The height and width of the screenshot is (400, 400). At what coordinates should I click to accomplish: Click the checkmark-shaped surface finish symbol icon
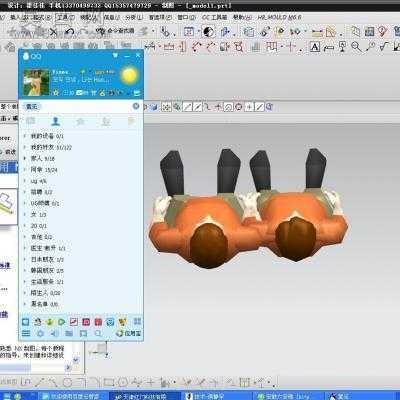[384, 46]
